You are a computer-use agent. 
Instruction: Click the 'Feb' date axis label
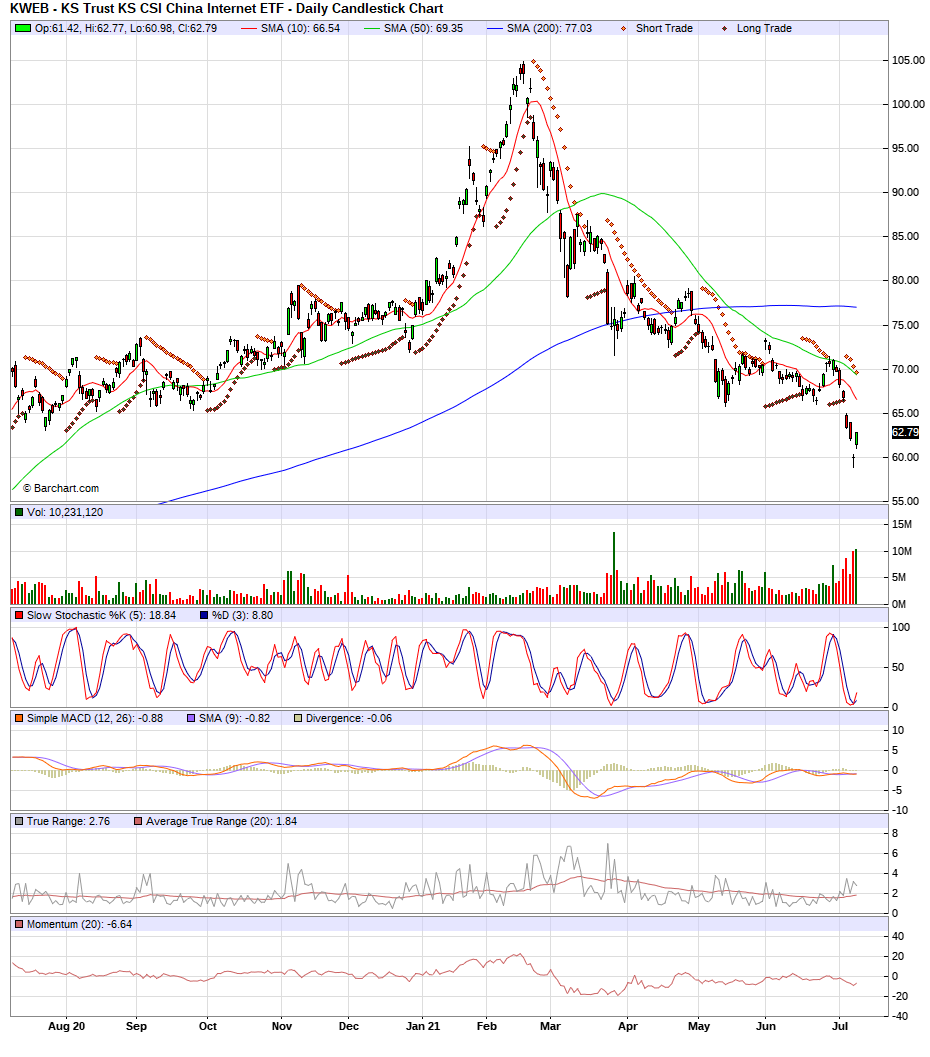point(487,1027)
